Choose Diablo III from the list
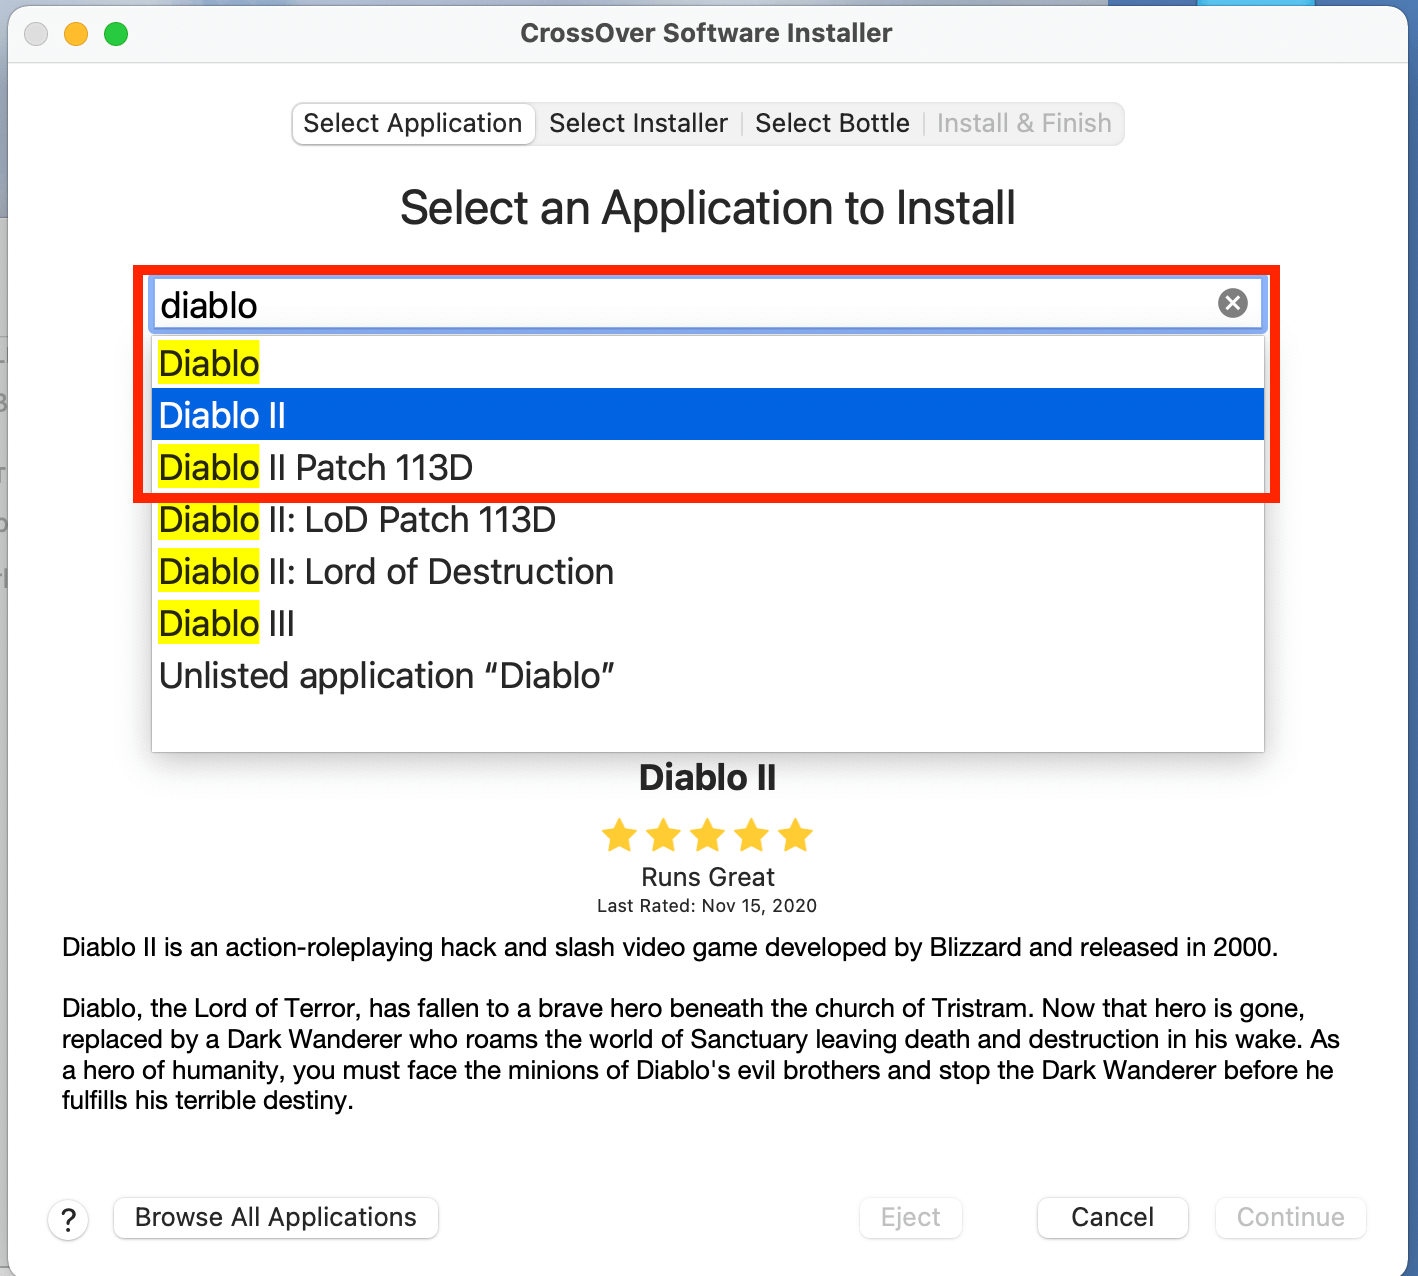 pos(708,623)
